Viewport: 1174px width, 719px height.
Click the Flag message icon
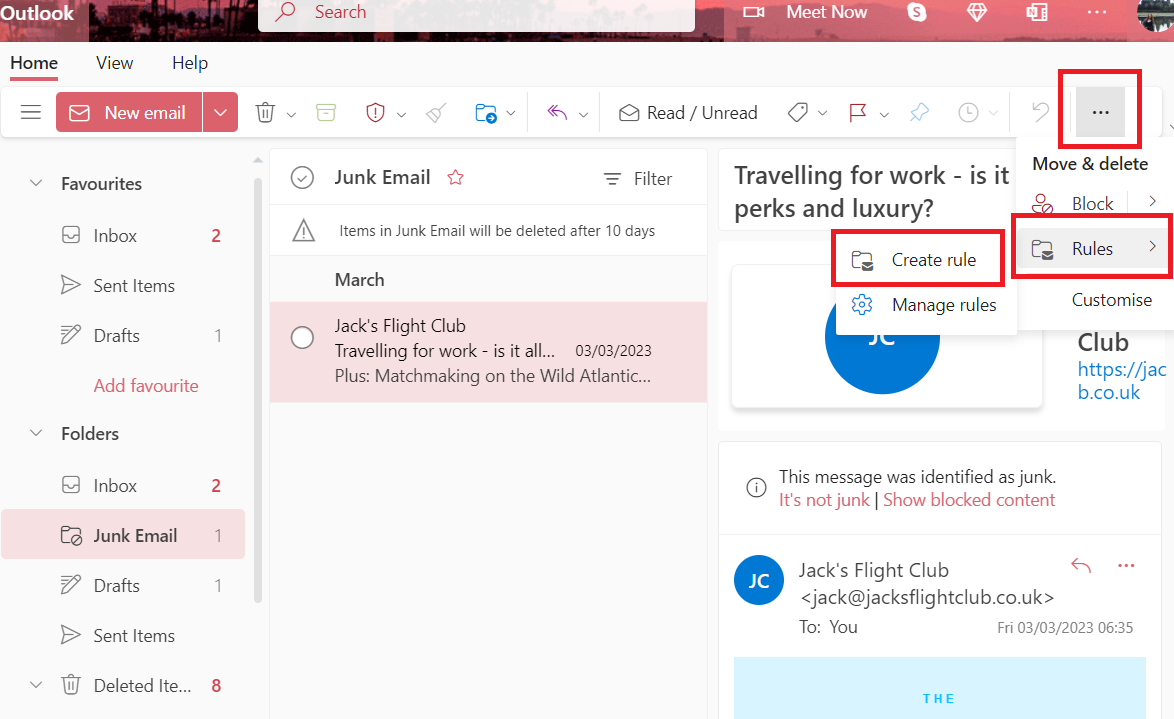point(857,113)
